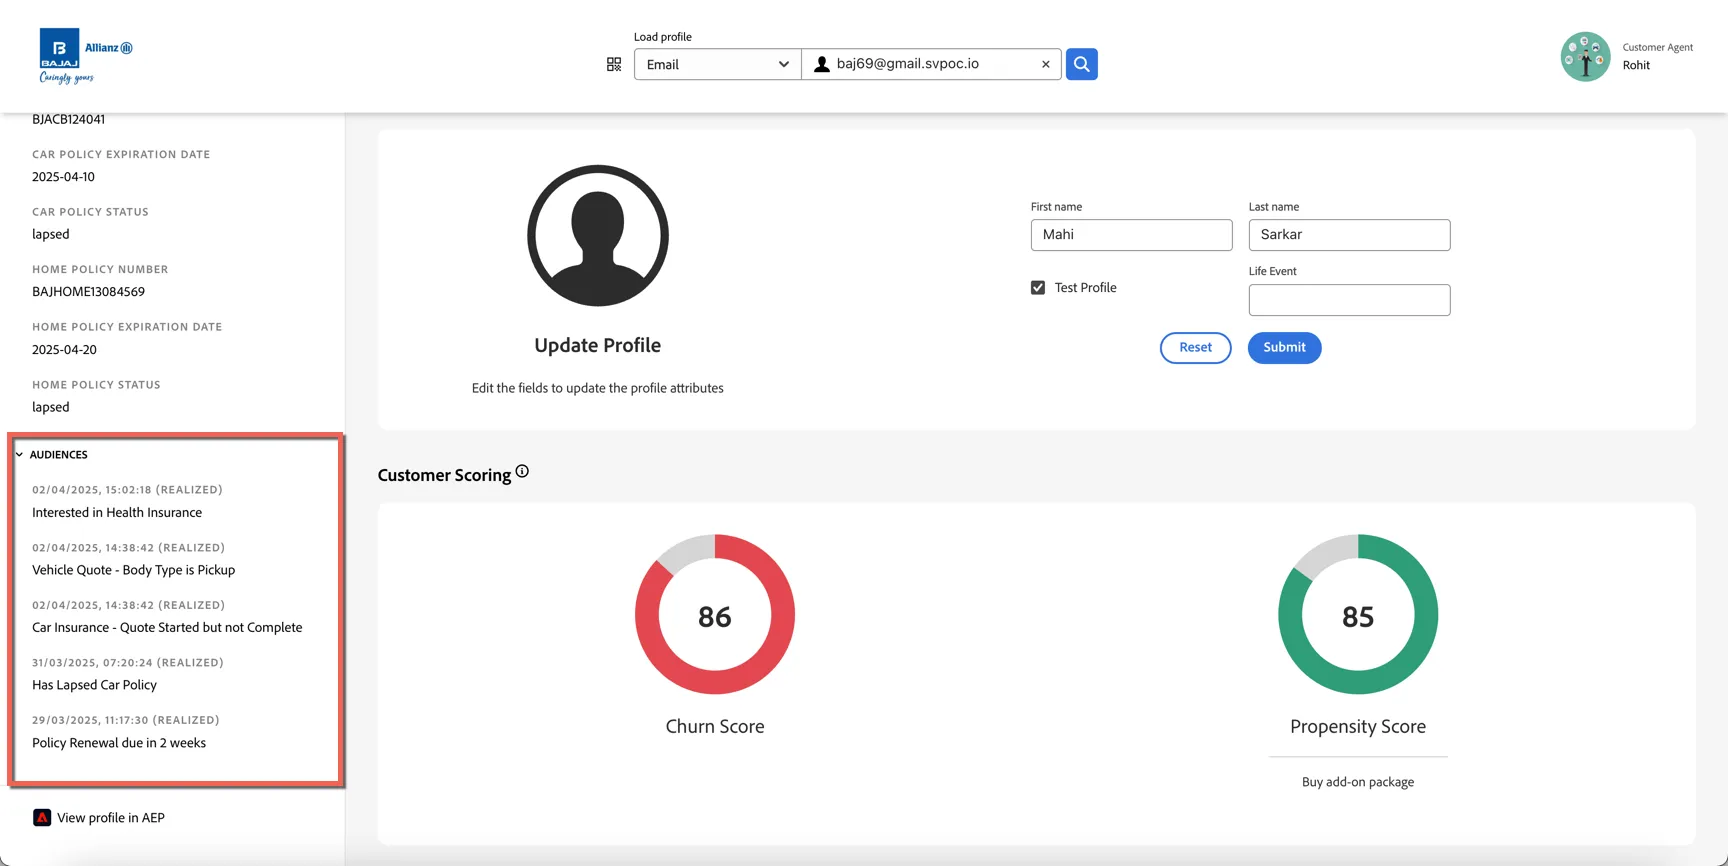Click the Life Event input field
The image size is (1728, 866).
click(1349, 300)
